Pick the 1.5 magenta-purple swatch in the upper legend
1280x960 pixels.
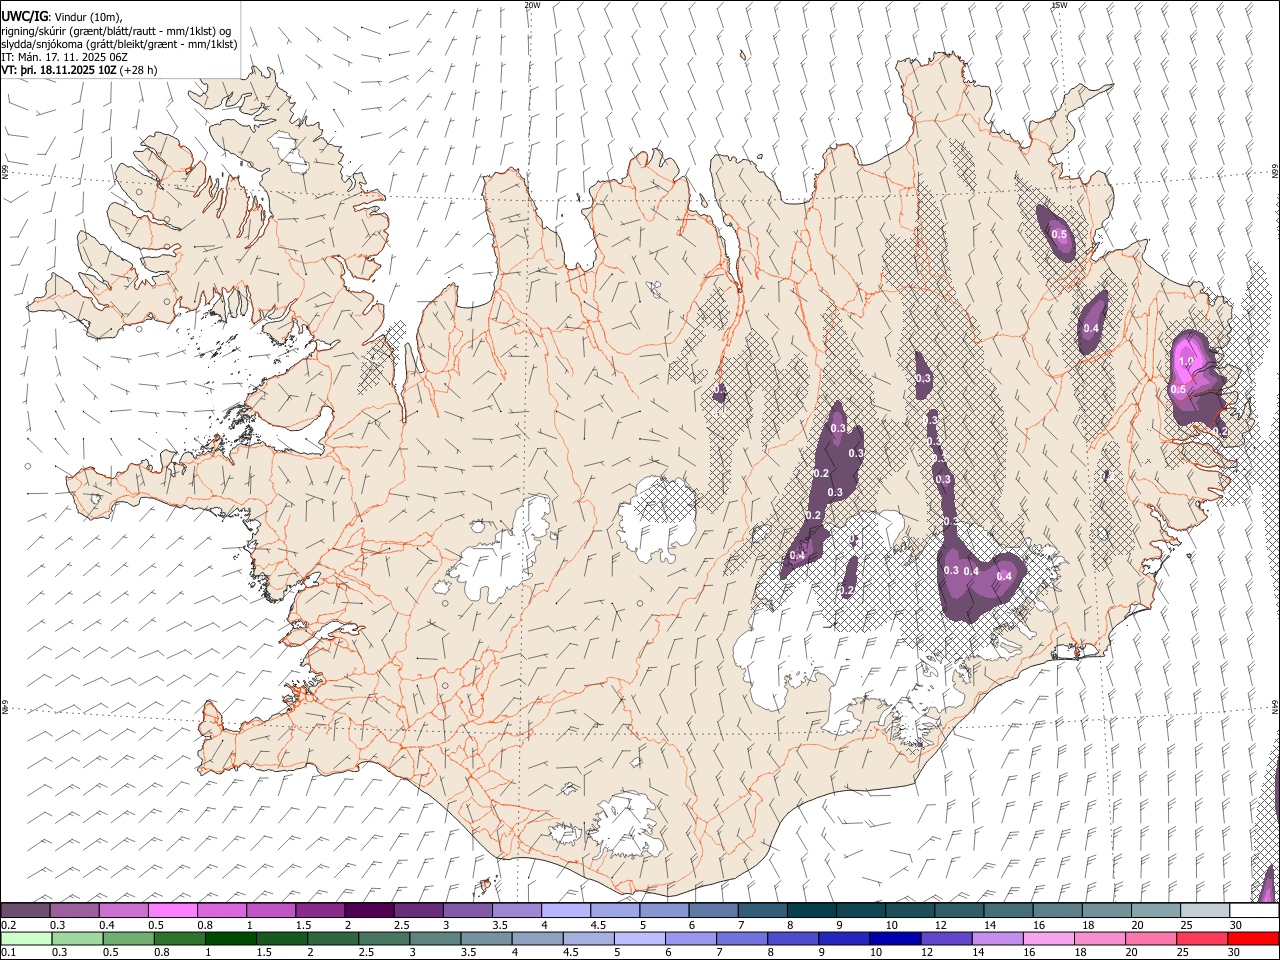319,910
